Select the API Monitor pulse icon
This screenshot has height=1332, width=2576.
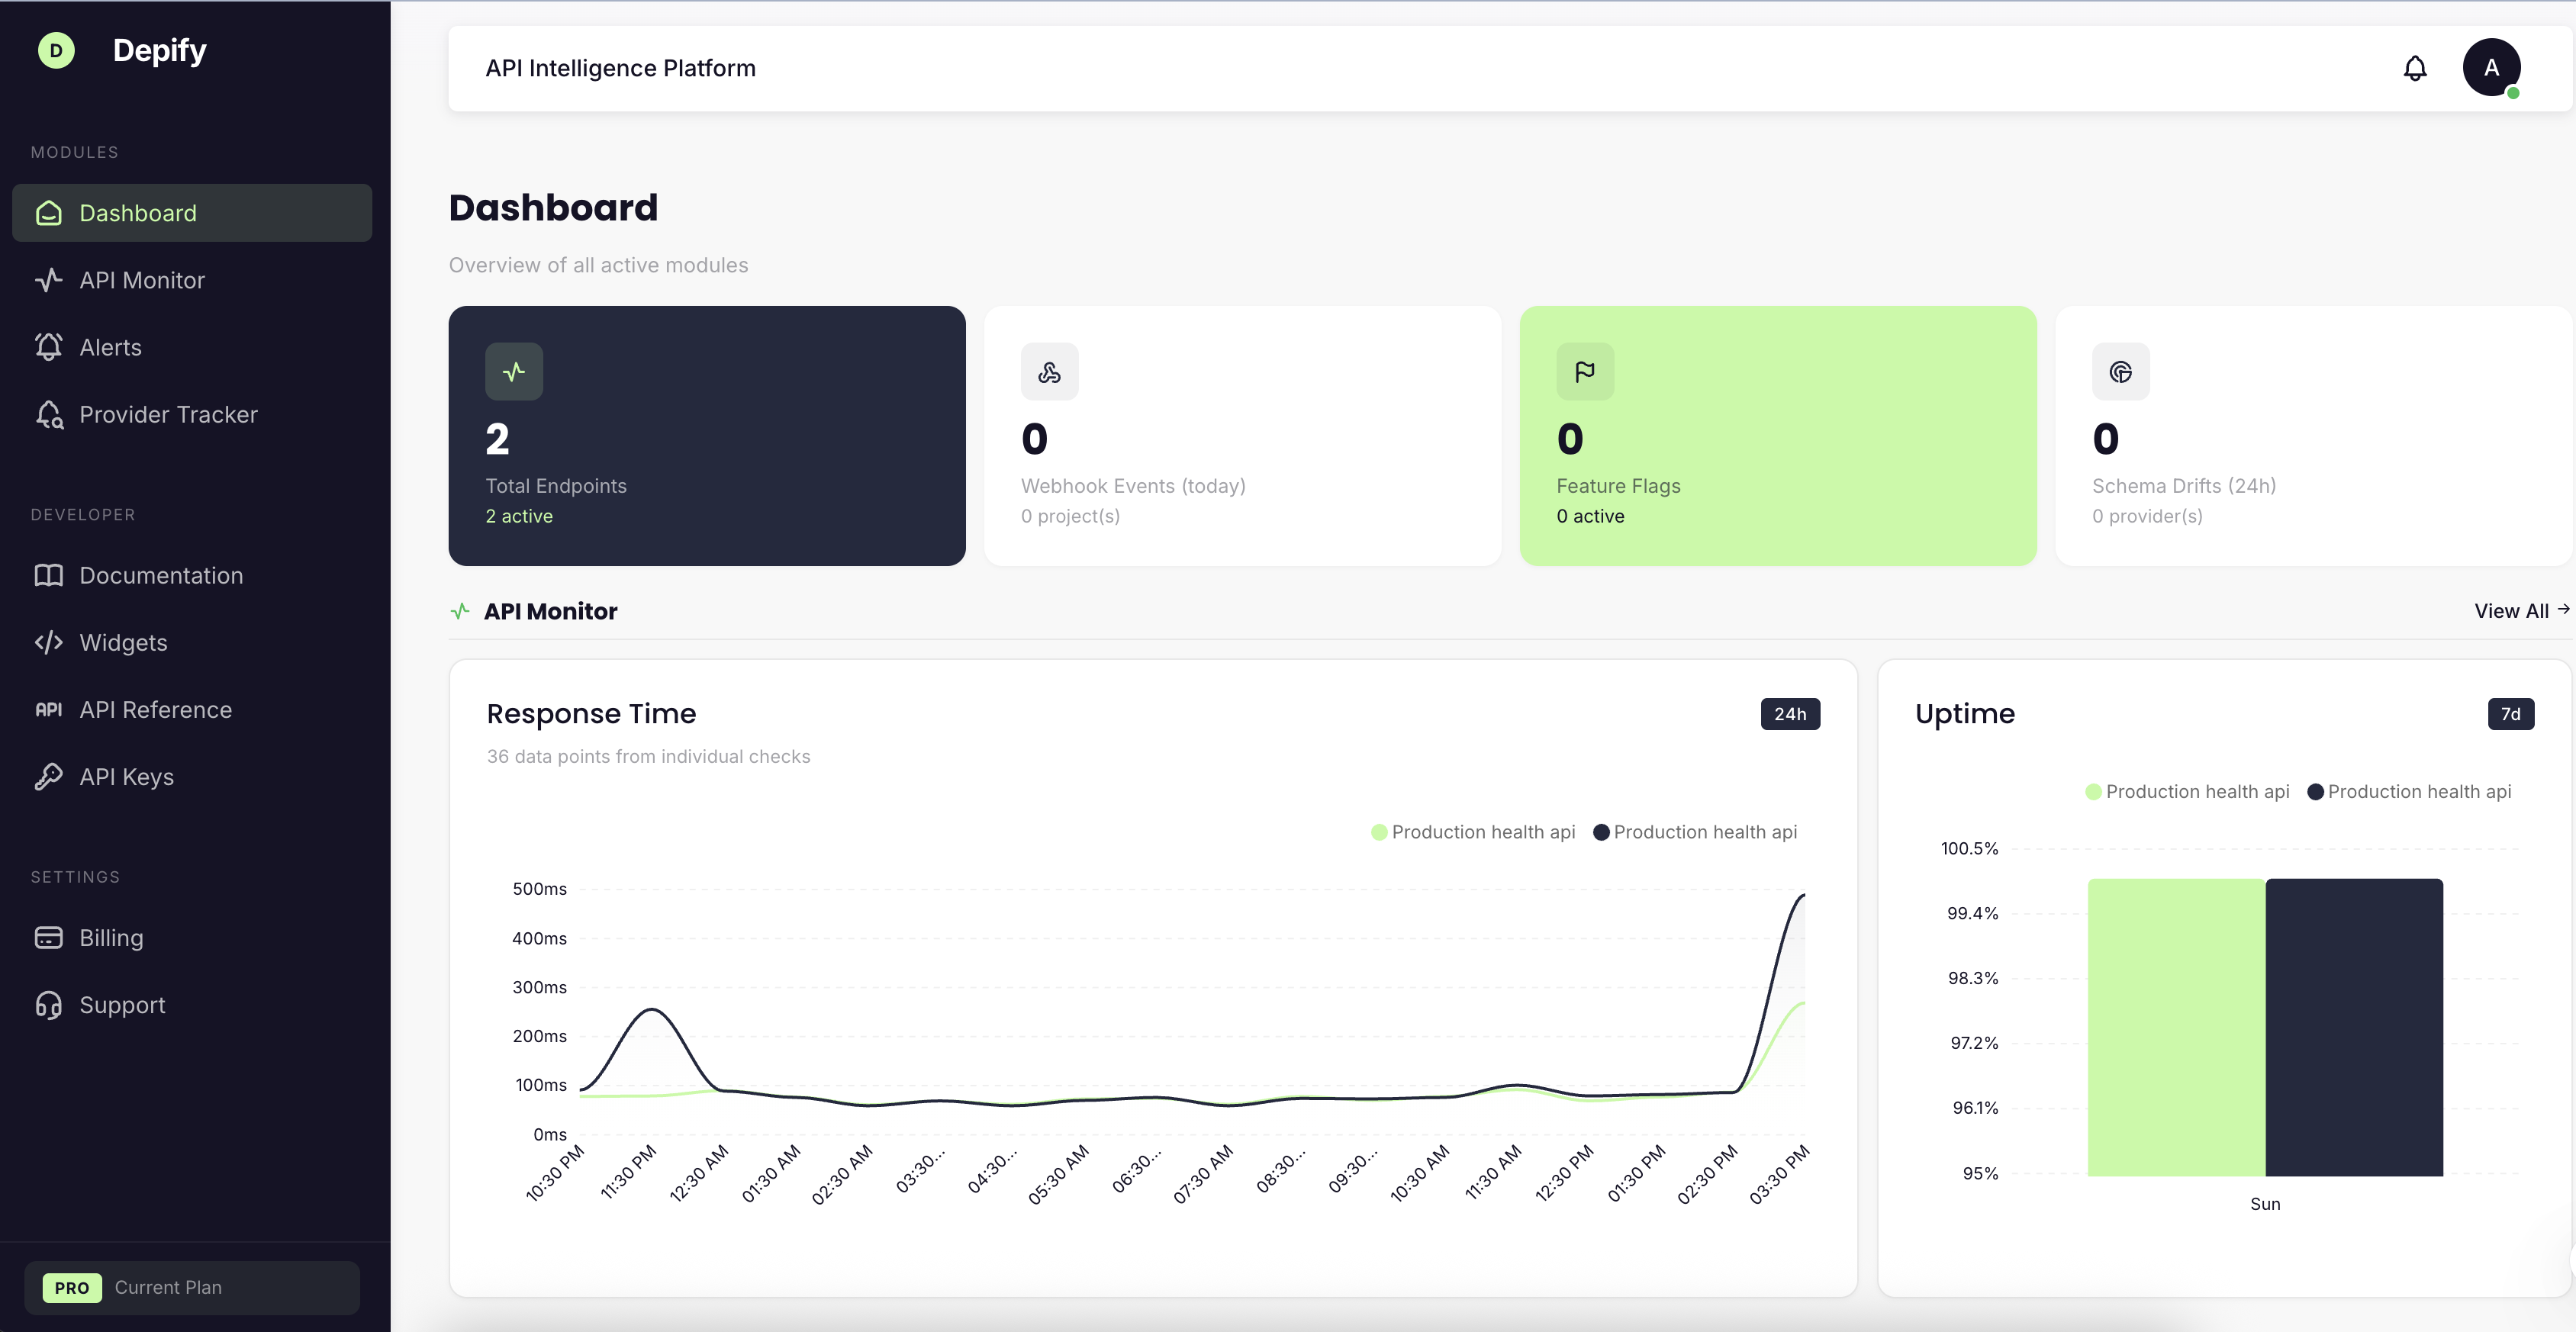point(49,280)
